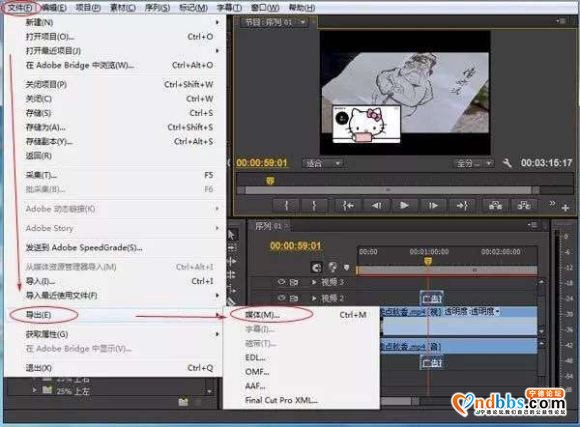Select the Track Select tool
The image size is (580, 427).
pyautogui.click(x=232, y=247)
